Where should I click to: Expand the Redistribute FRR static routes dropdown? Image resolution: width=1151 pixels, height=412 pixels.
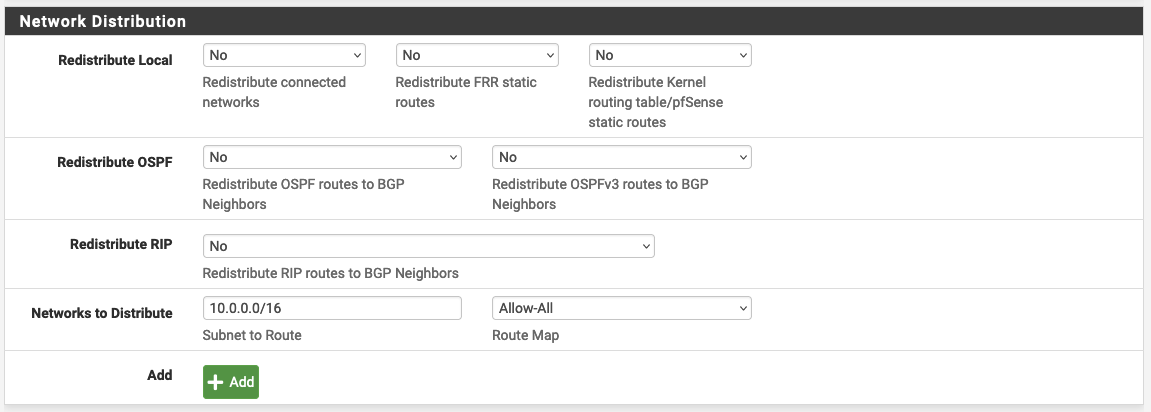(477, 56)
